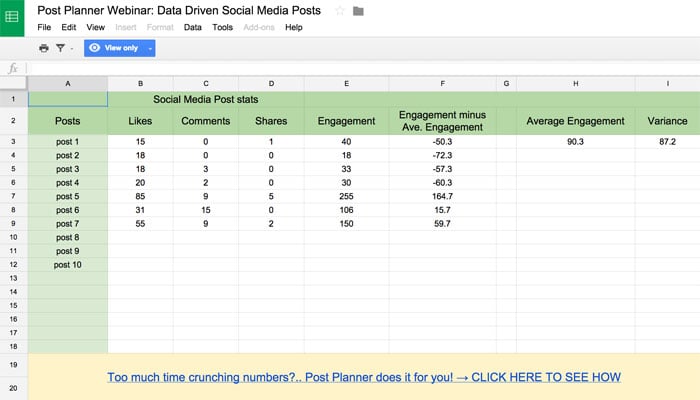
Task: Click the grayed-out Add-ons menu
Action: tap(258, 27)
